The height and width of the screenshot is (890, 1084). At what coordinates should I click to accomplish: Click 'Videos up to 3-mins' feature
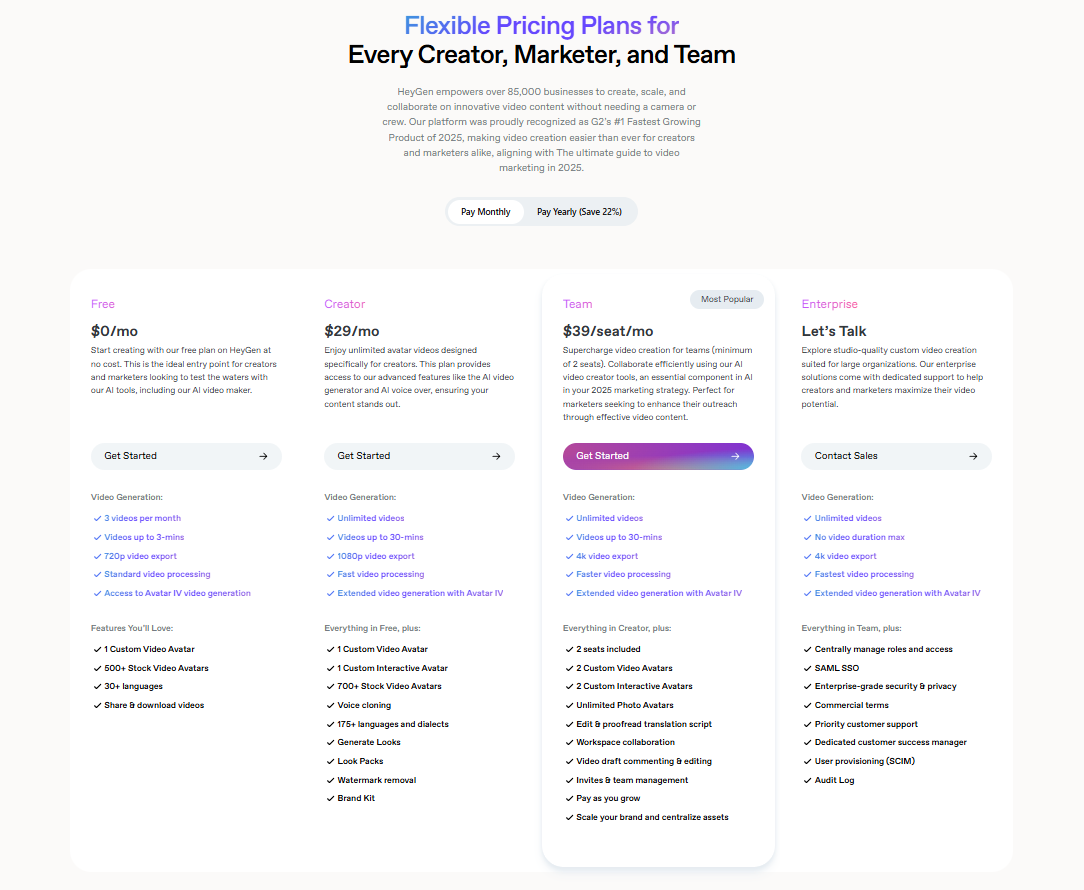pos(144,537)
